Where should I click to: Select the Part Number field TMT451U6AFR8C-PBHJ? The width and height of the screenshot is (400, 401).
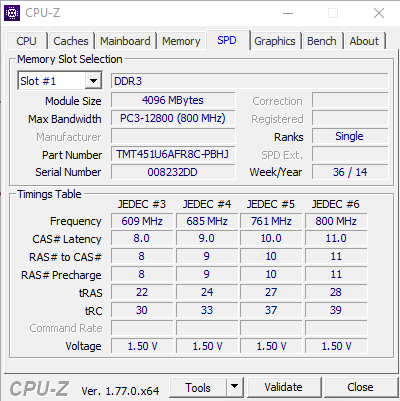[173, 154]
